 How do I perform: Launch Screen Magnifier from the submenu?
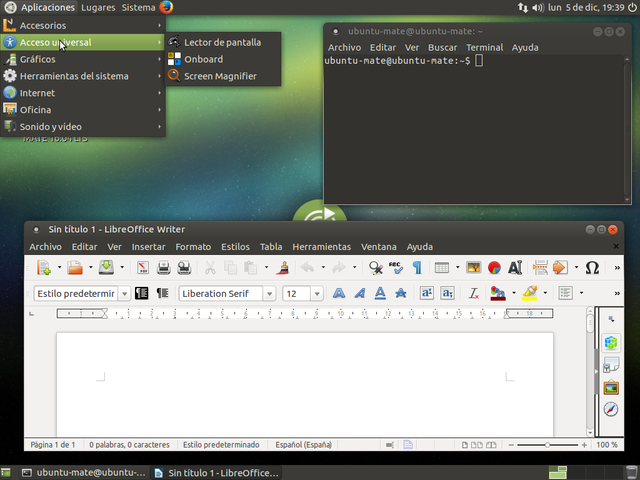coord(223,76)
